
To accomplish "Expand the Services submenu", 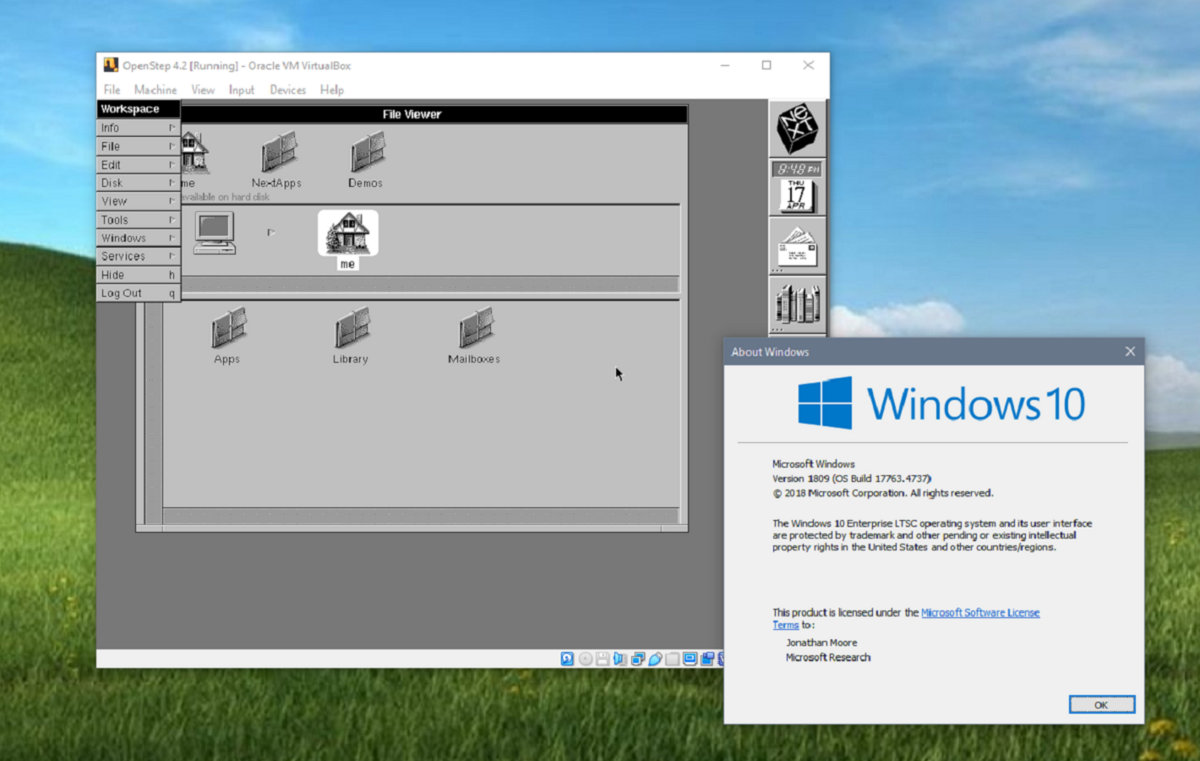I will click(x=138, y=256).
